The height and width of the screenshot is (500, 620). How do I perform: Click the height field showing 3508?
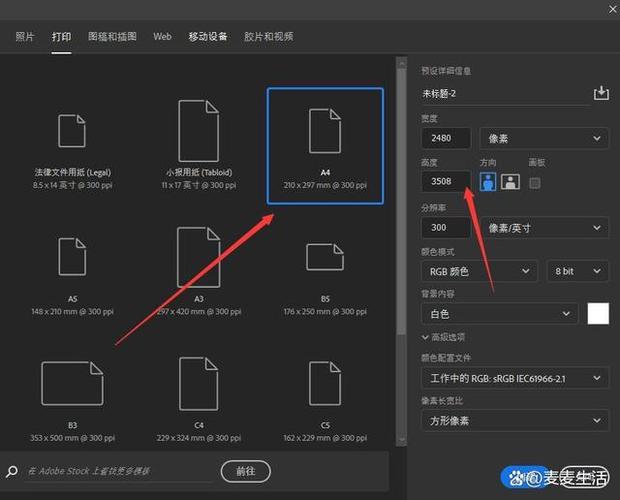[x=446, y=181]
